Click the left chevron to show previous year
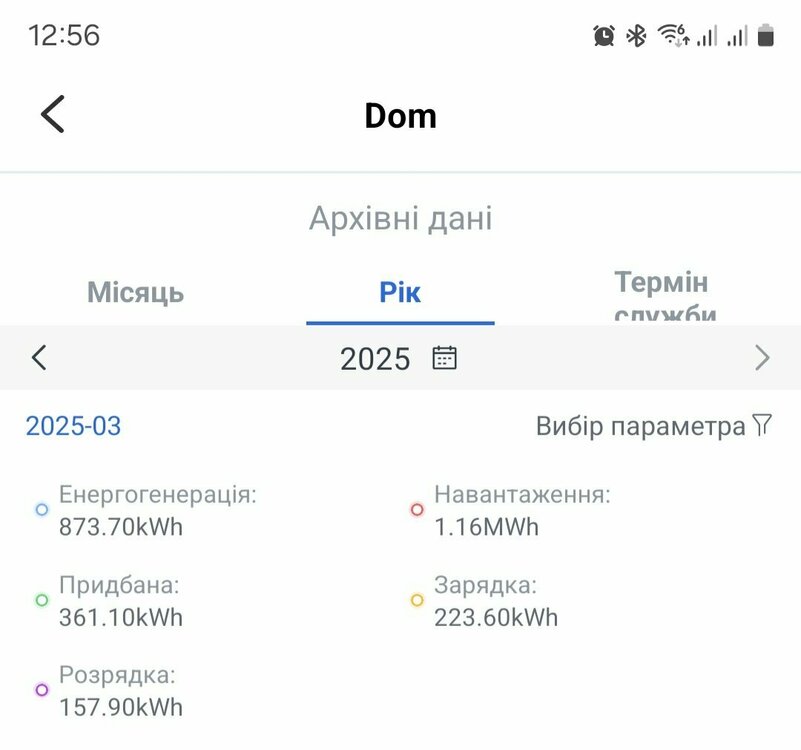 [x=39, y=357]
